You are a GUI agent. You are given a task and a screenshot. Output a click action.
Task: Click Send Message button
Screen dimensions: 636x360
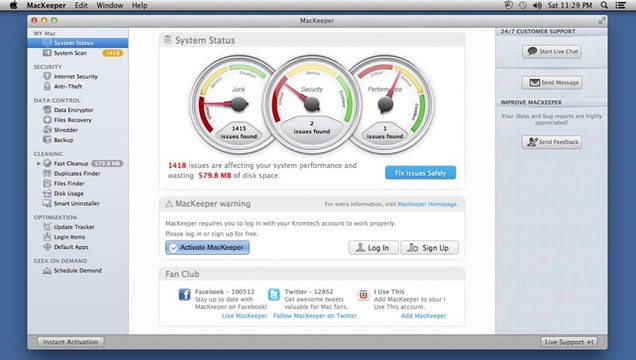pos(552,83)
